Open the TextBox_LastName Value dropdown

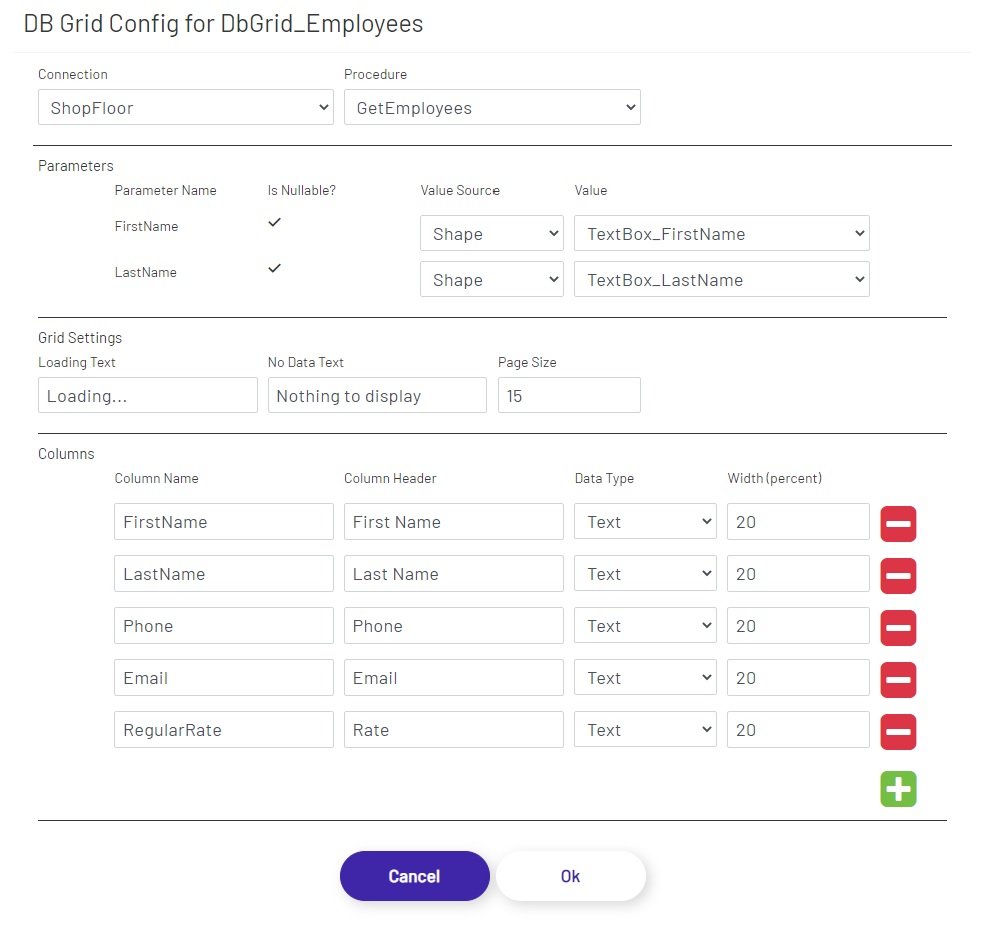pyautogui.click(x=721, y=279)
